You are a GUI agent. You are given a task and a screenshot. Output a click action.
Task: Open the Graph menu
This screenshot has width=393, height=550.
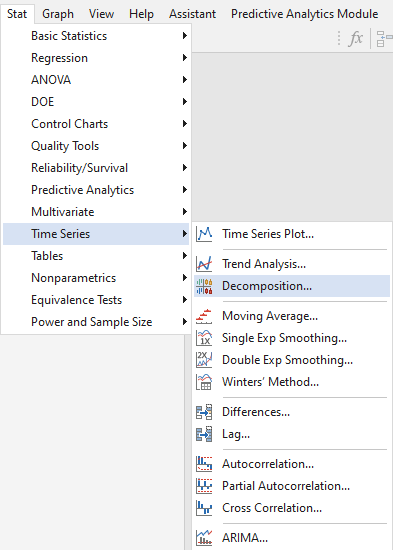click(58, 14)
